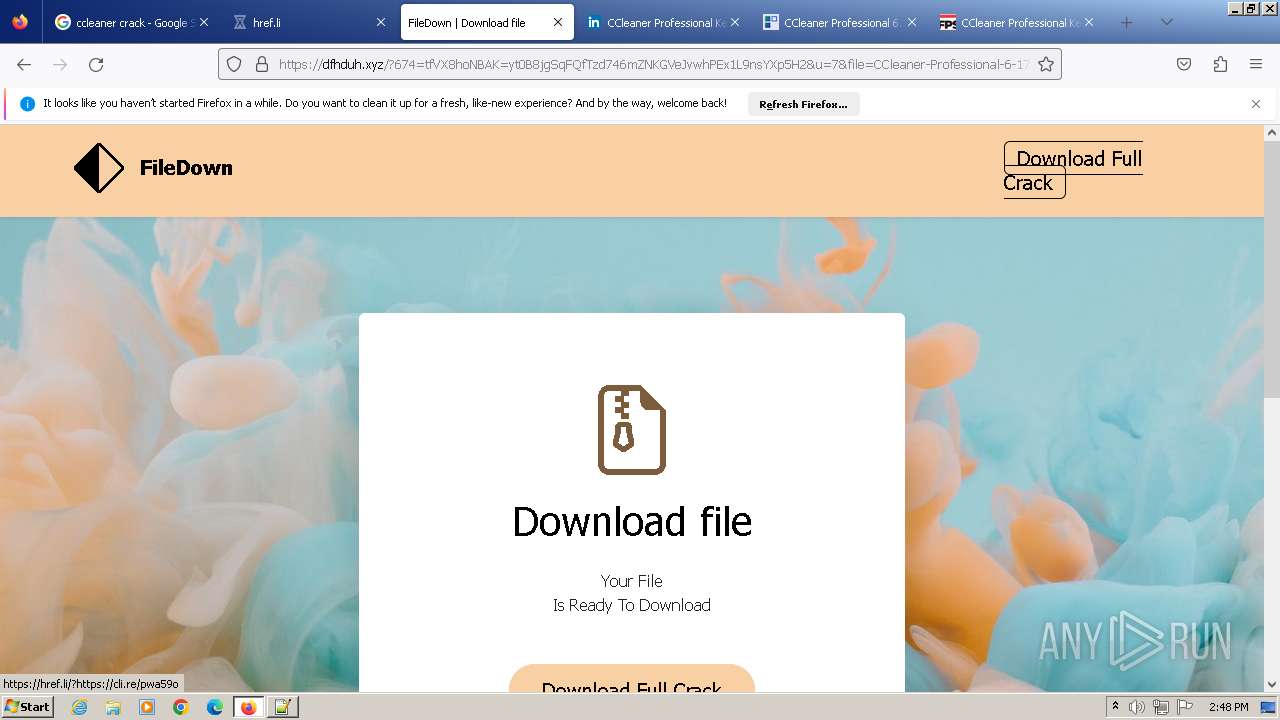Open the volume speaker icon
The width and height of the screenshot is (1280, 720).
click(1138, 707)
